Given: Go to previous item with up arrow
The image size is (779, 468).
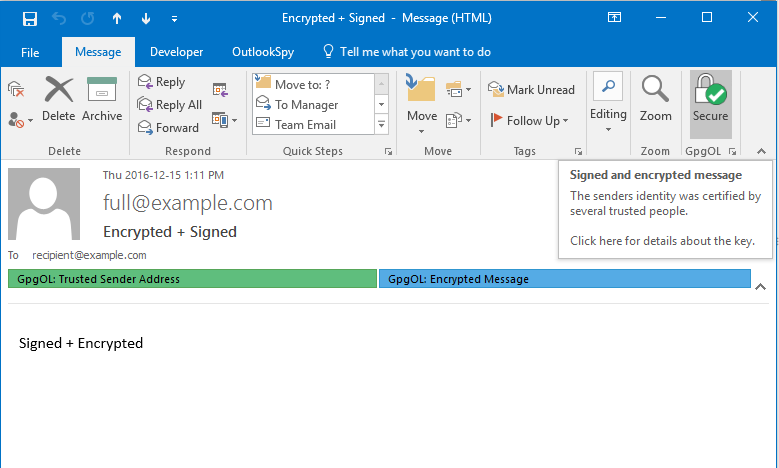Looking at the screenshot, I should tap(117, 18).
